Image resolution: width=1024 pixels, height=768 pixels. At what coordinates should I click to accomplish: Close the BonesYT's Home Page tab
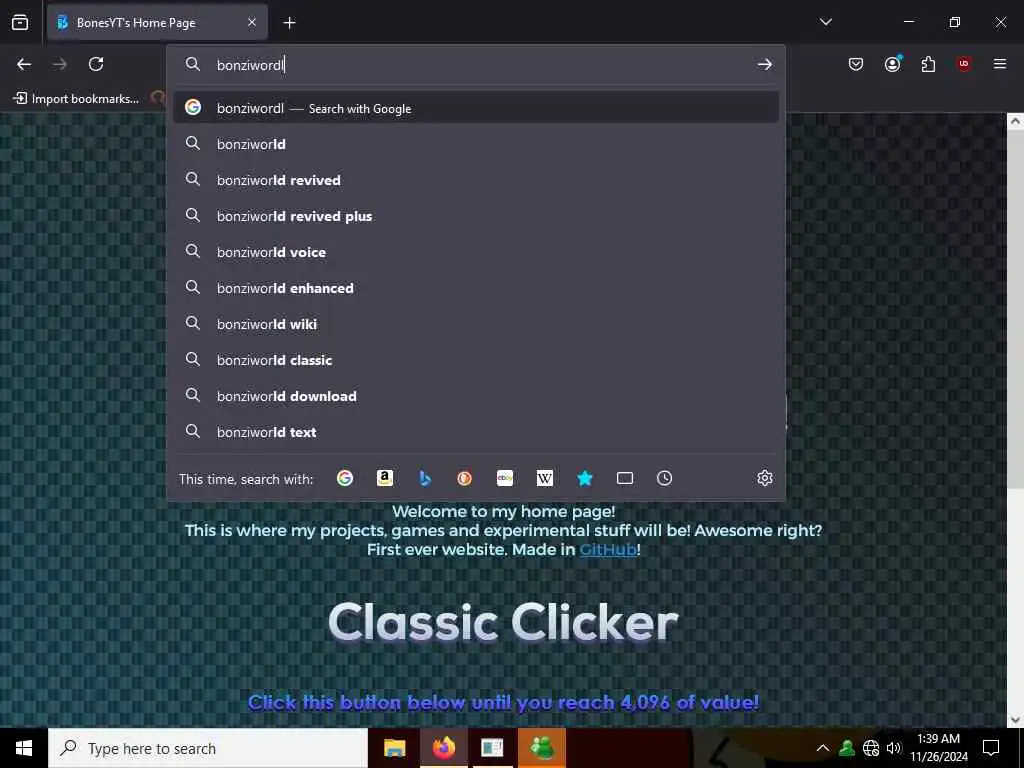click(252, 22)
